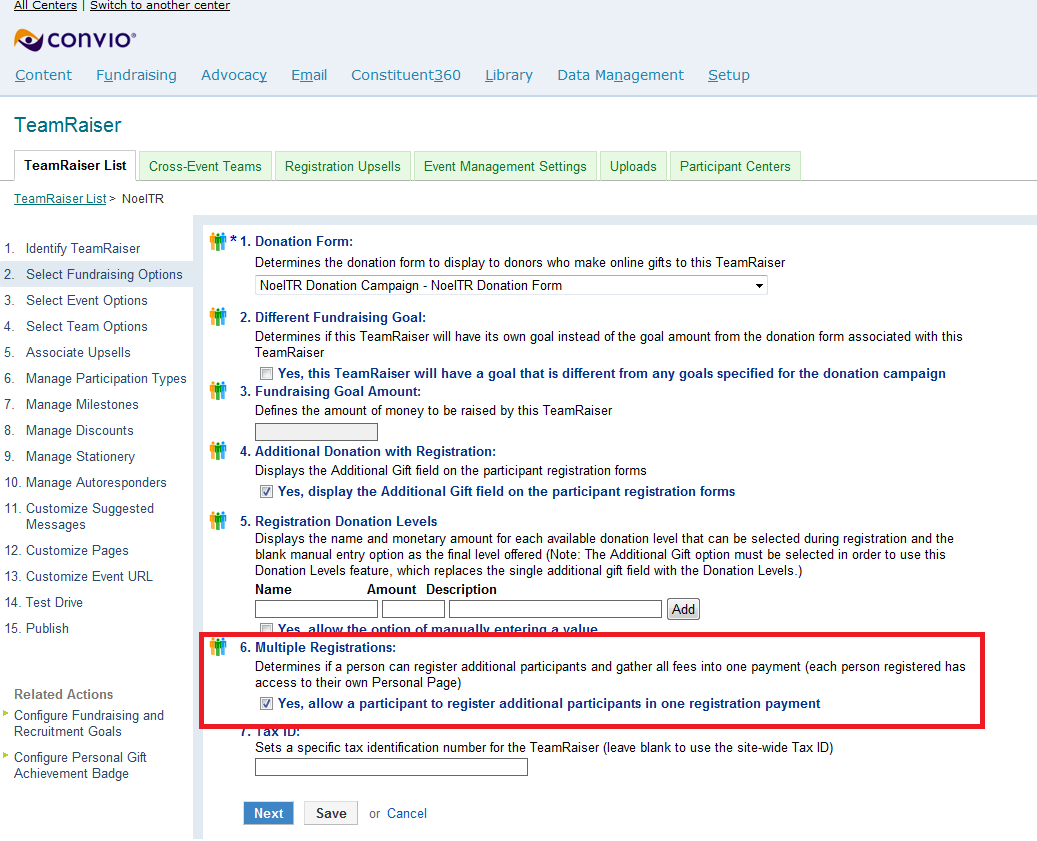
Task: Switch to Cross-Event Teams tab
Action: pos(205,167)
